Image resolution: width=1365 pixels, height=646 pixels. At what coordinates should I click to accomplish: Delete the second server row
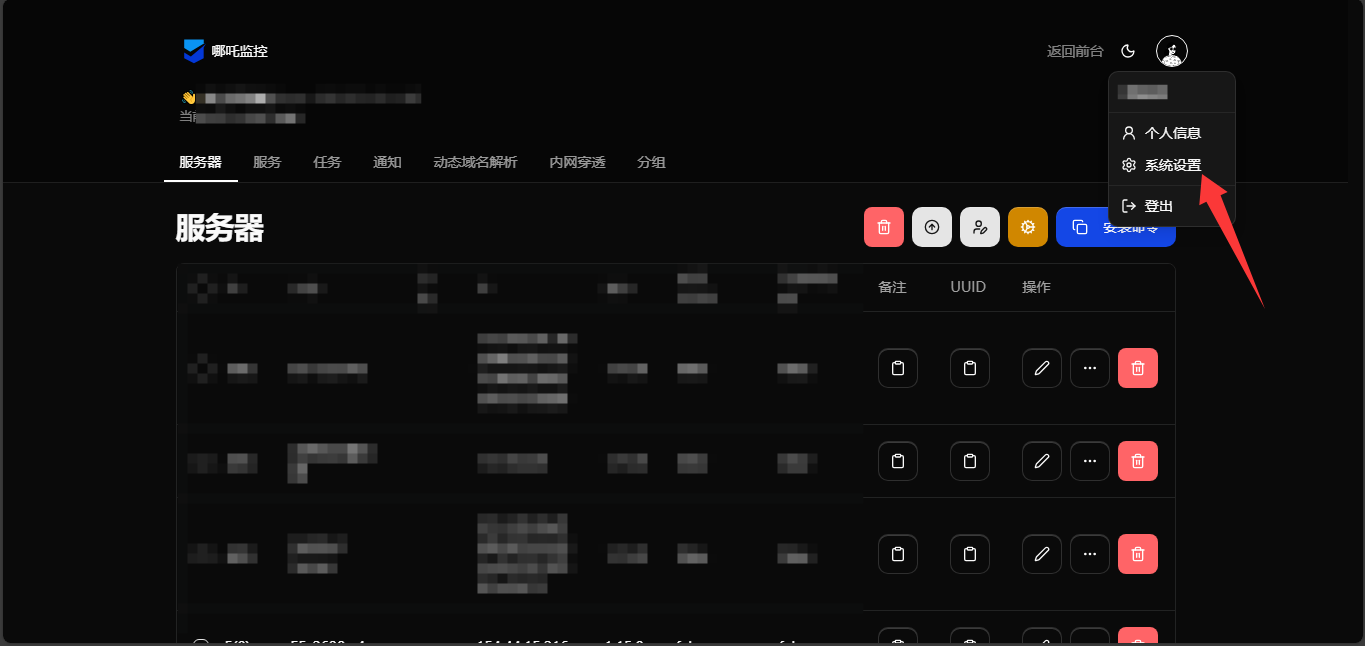coord(1137,461)
